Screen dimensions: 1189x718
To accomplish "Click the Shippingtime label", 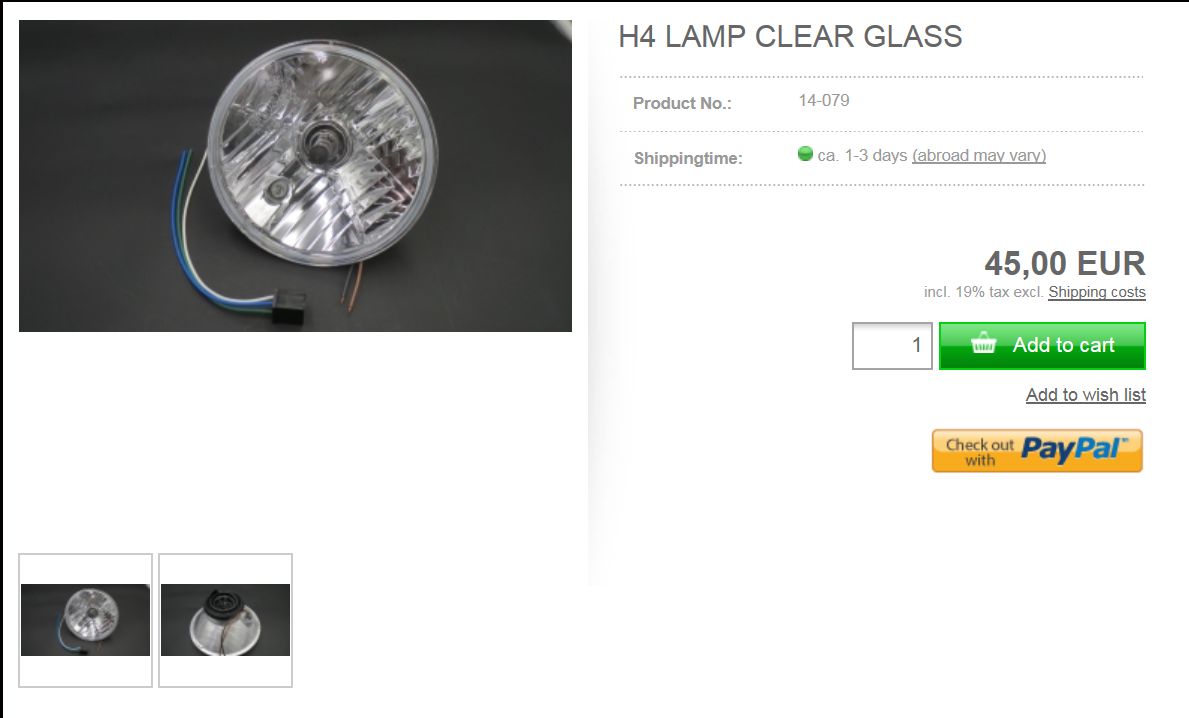I will (688, 158).
